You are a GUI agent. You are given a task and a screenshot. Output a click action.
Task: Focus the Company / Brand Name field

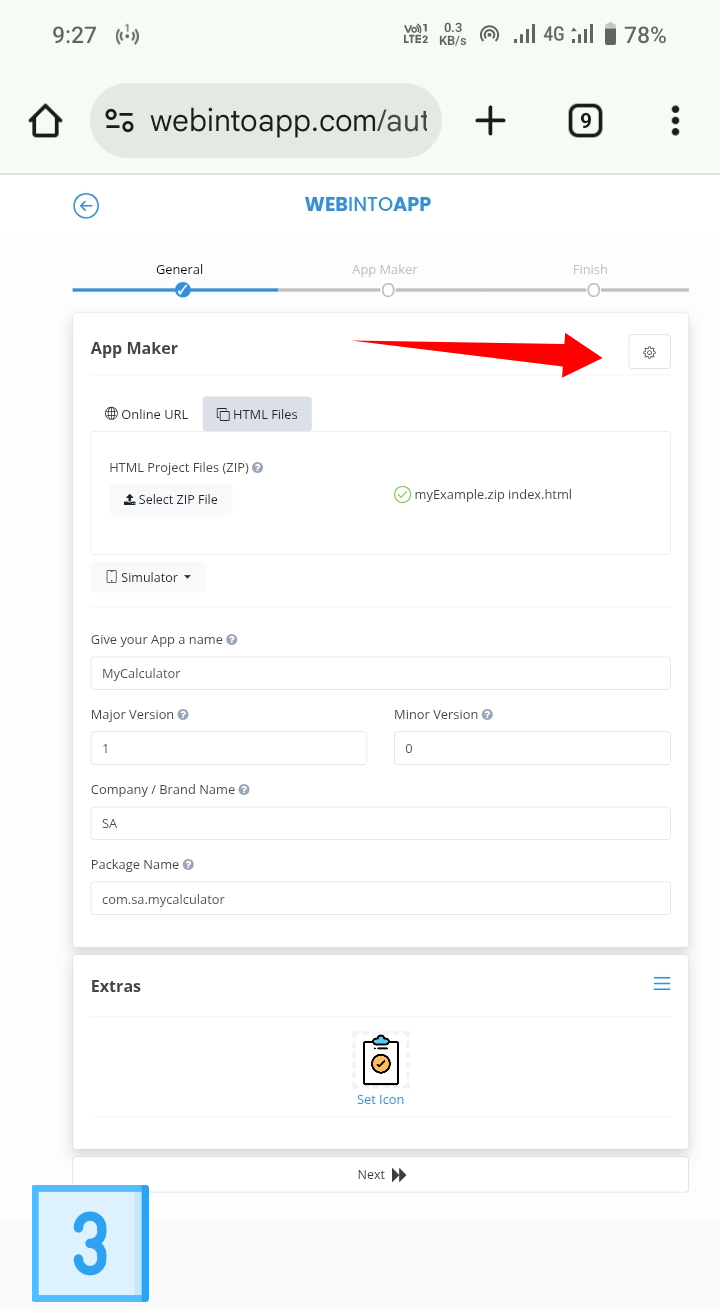click(380, 823)
